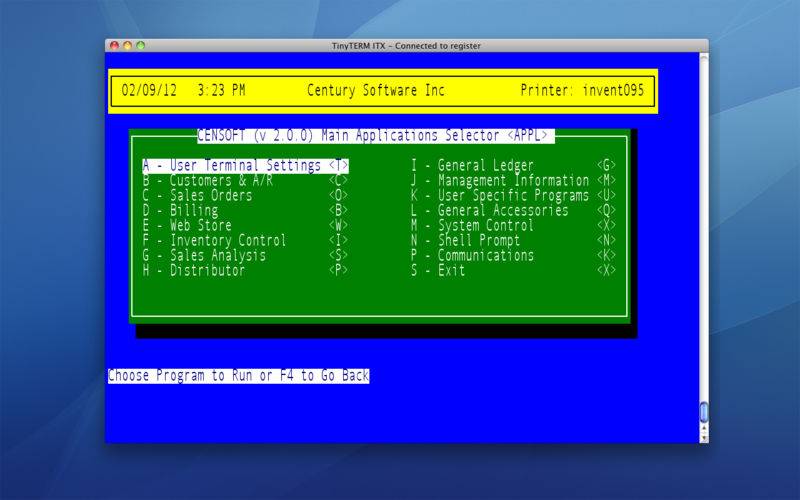Launch the Shell Prompt entry
800x500 pixels.
[x=513, y=240]
